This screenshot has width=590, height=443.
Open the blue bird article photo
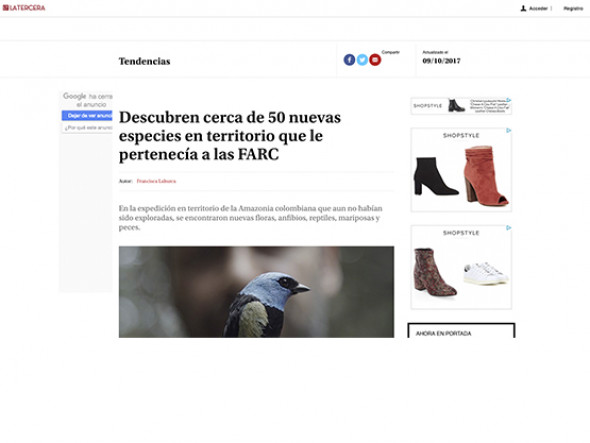tap(256, 292)
